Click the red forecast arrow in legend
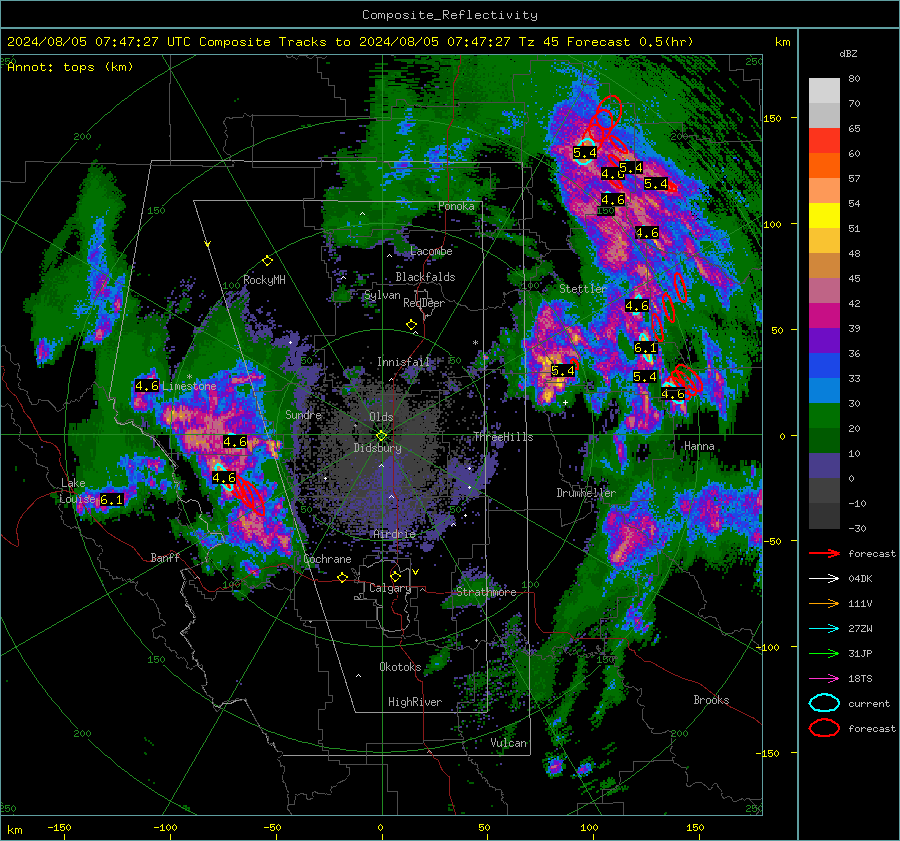The image size is (900, 841). (x=824, y=553)
